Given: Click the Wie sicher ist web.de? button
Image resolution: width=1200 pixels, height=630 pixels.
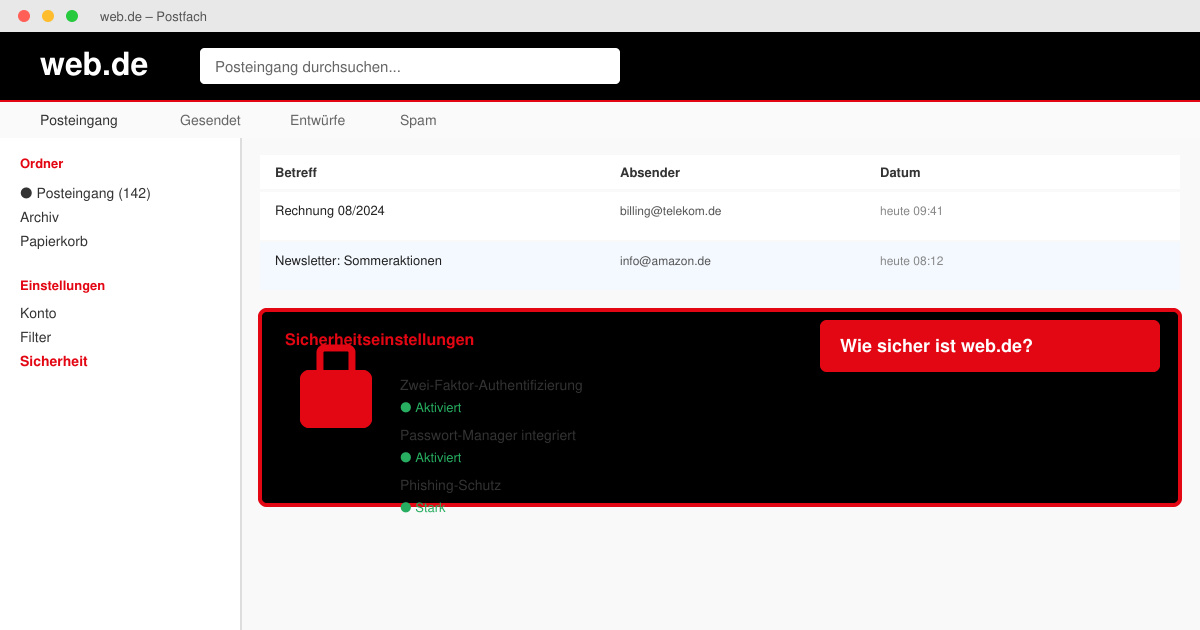Looking at the screenshot, I should [x=990, y=346].
